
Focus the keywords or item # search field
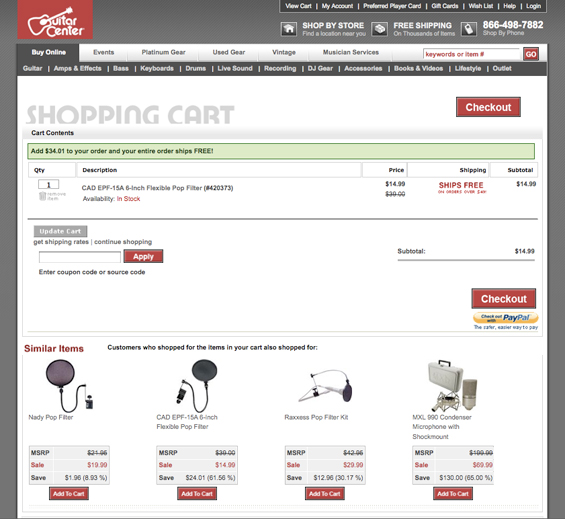(x=471, y=54)
